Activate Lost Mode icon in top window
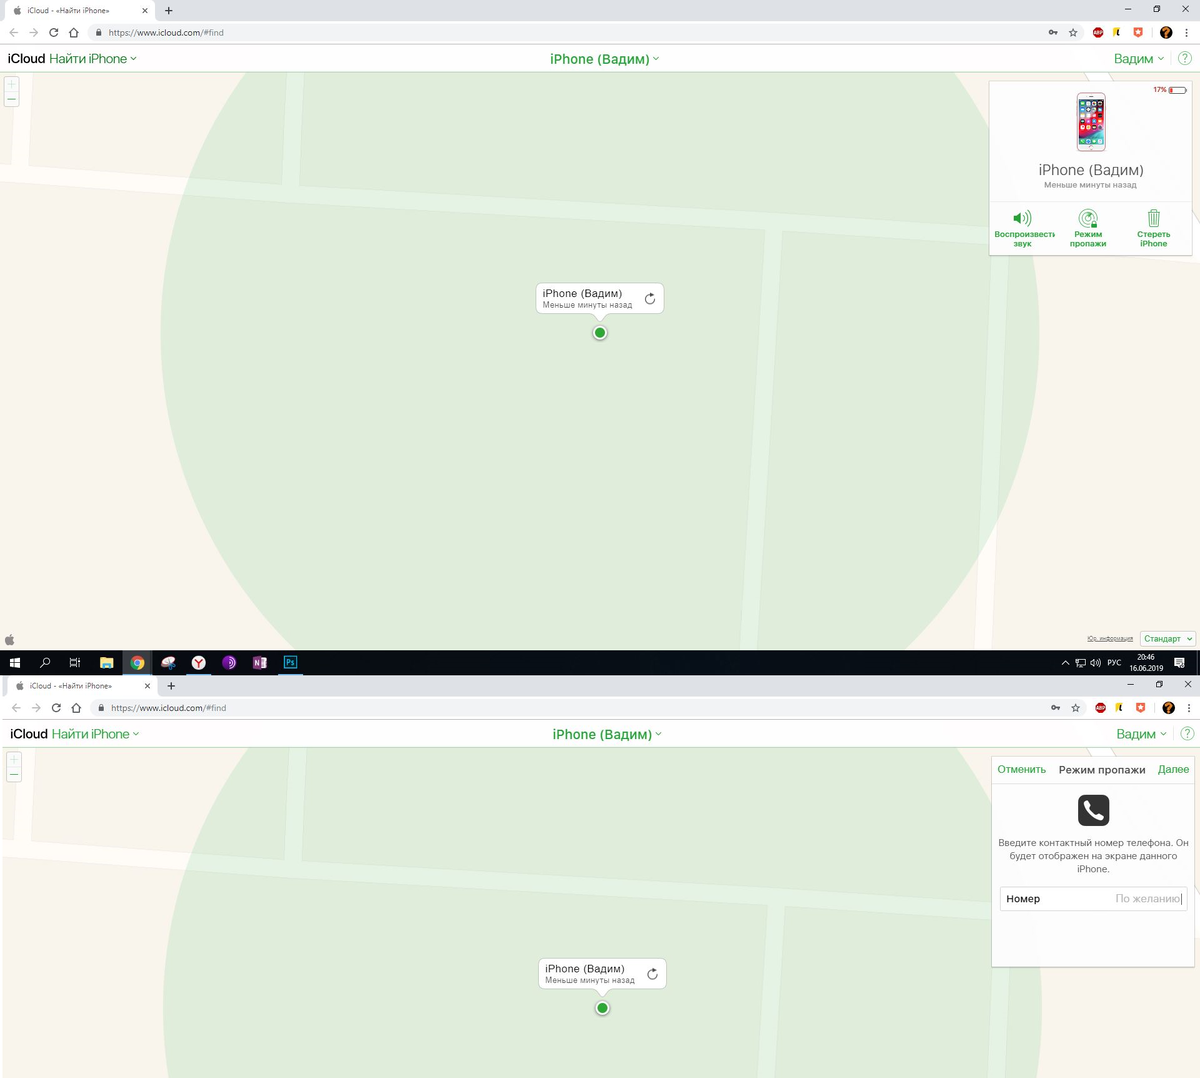This screenshot has width=1200, height=1078. (x=1088, y=218)
